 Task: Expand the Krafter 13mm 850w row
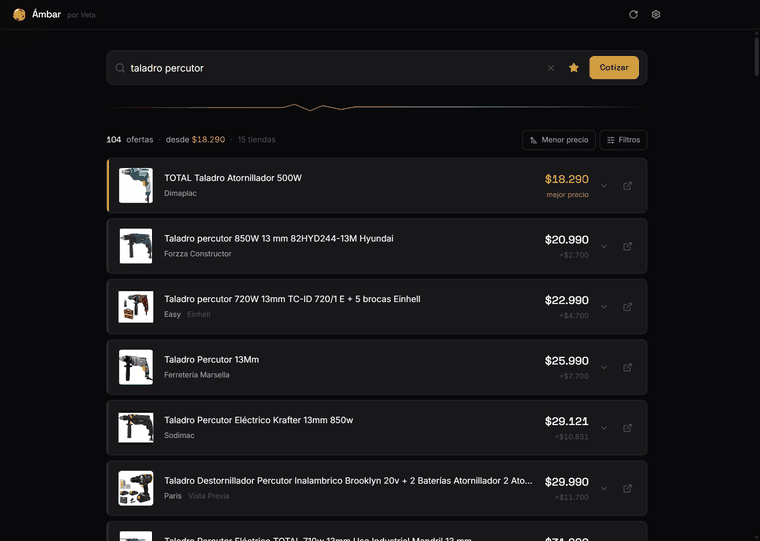click(604, 428)
